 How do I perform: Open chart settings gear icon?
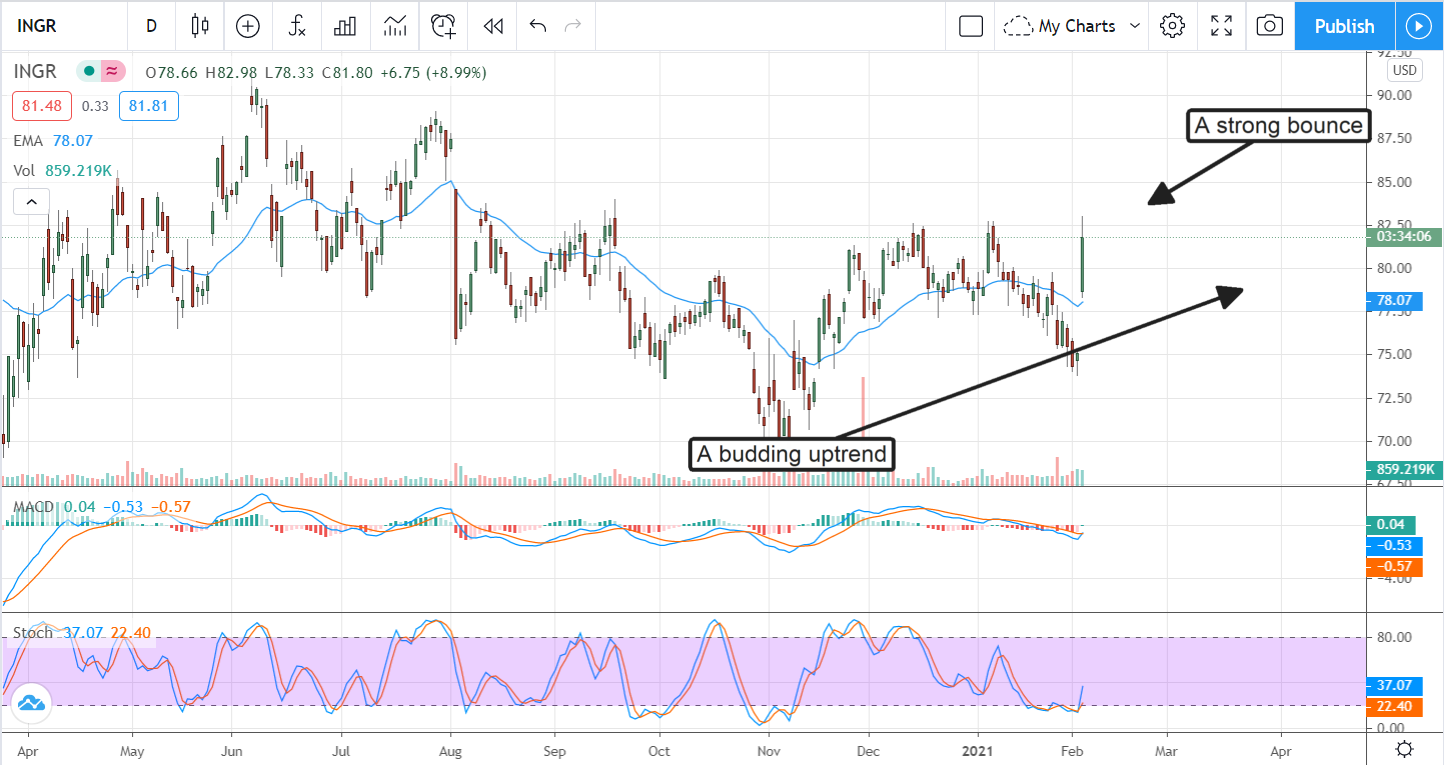coord(1172,26)
